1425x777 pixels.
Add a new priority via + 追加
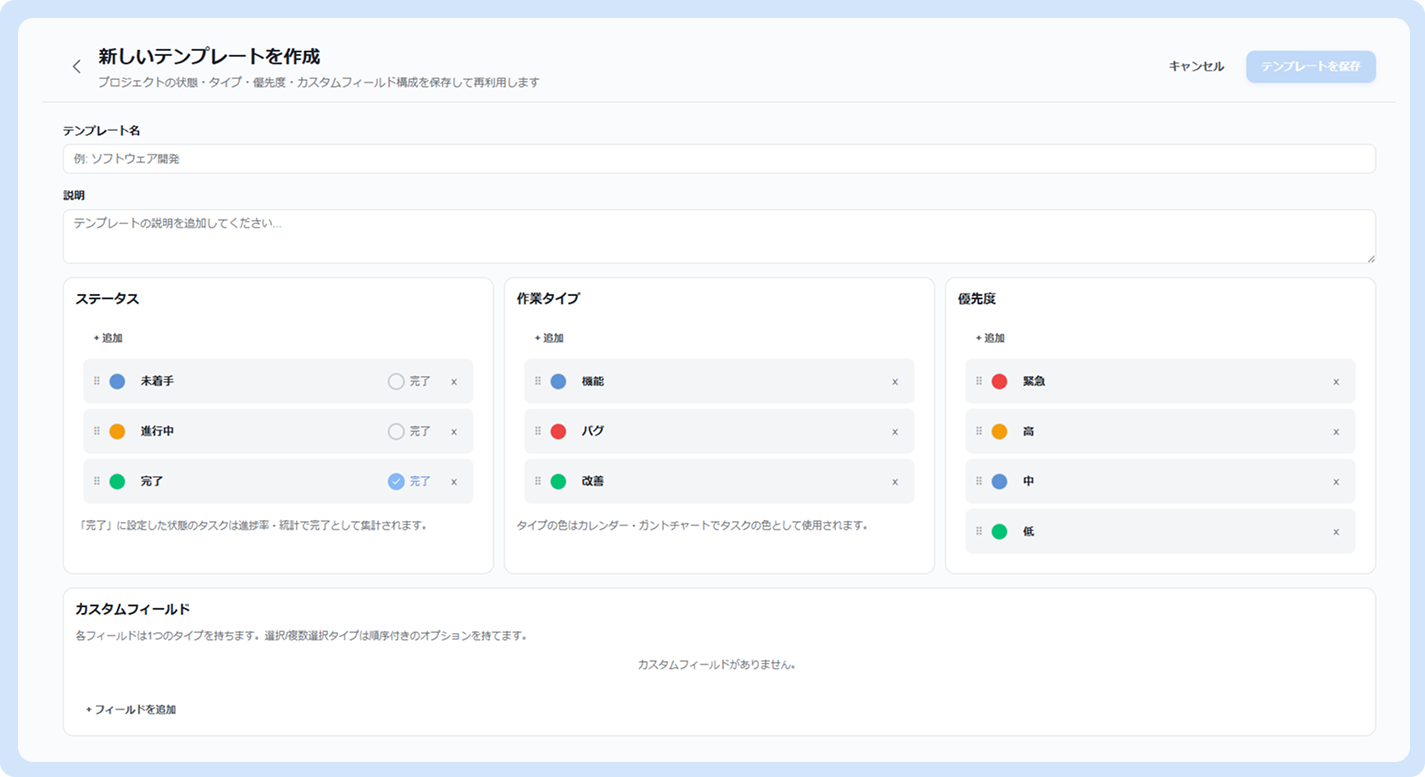tap(990, 338)
